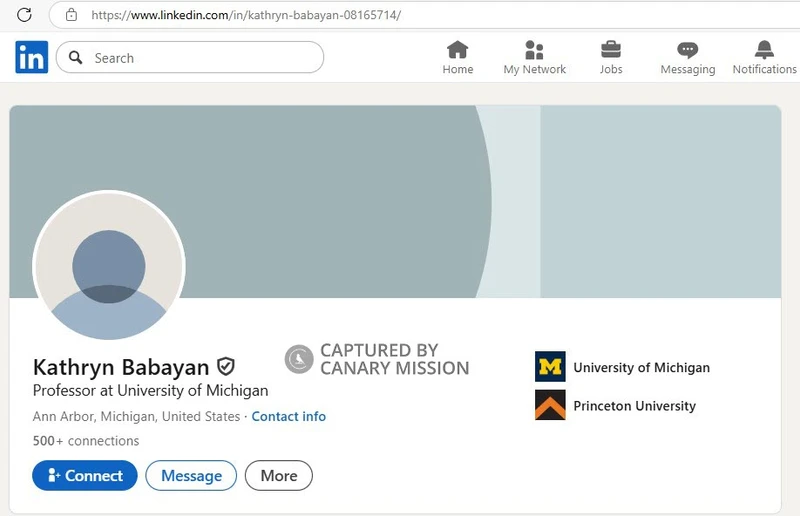Click the site info lock icon

pyautogui.click(x=70, y=15)
